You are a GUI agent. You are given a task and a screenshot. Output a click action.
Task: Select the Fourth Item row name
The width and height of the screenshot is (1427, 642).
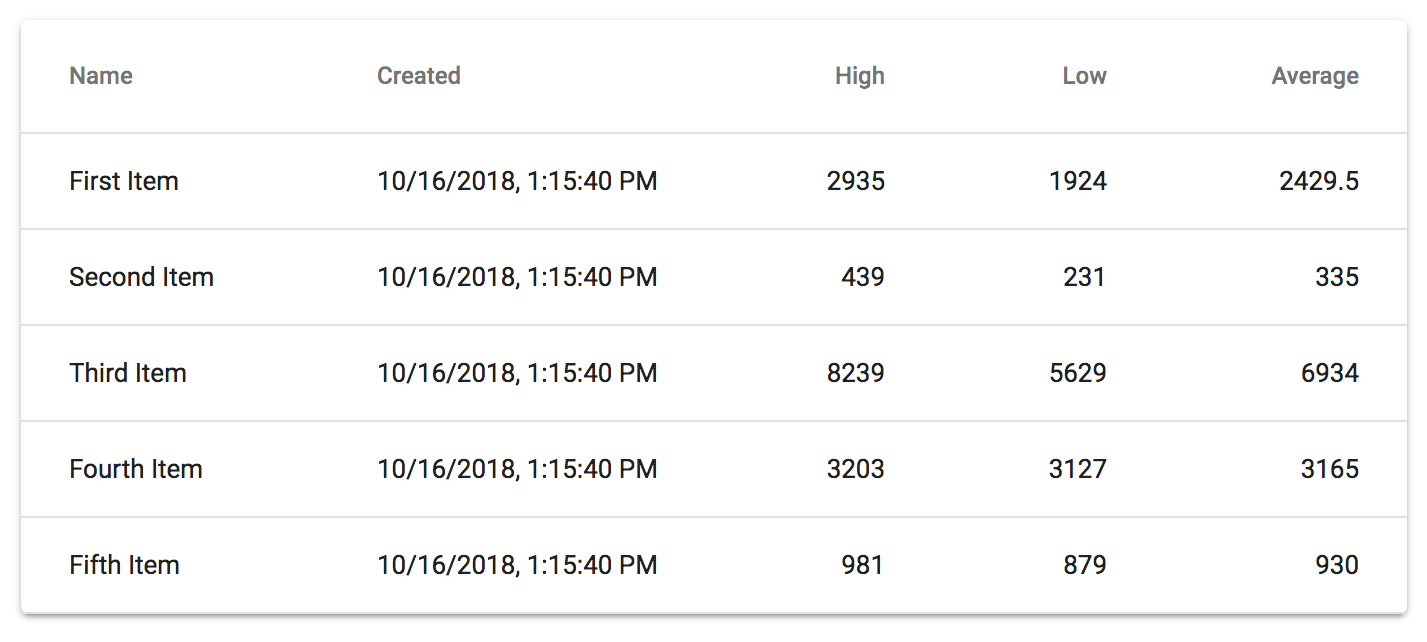click(x=136, y=469)
